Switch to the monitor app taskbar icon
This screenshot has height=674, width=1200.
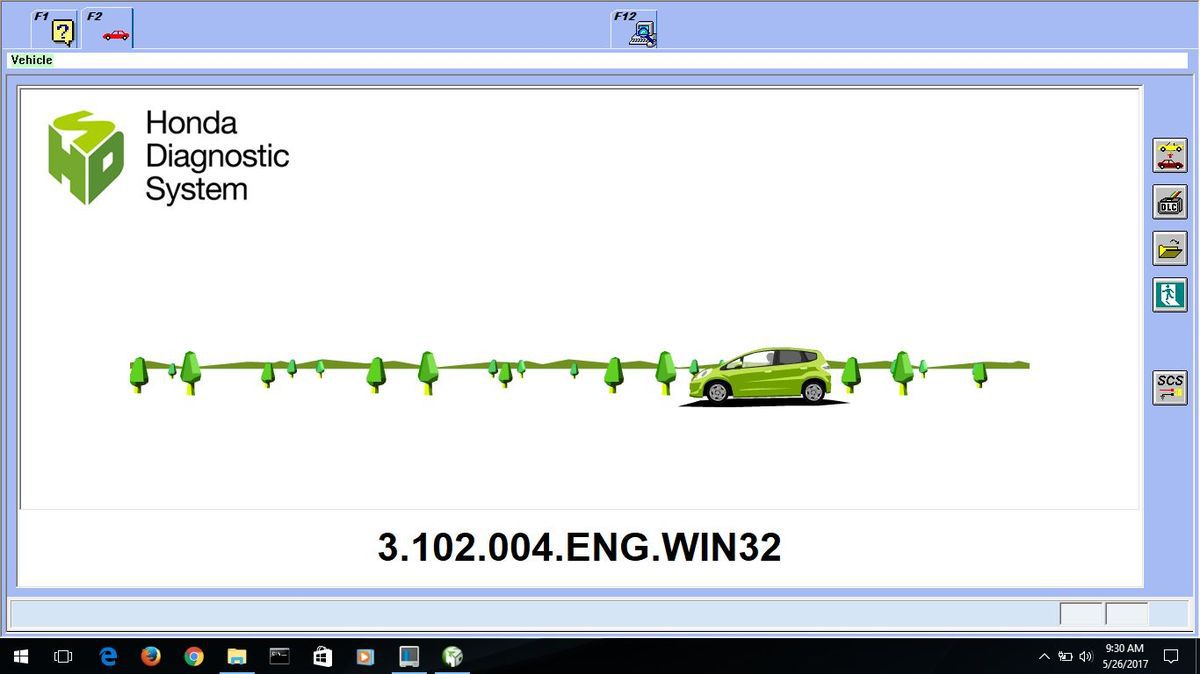[x=409, y=656]
